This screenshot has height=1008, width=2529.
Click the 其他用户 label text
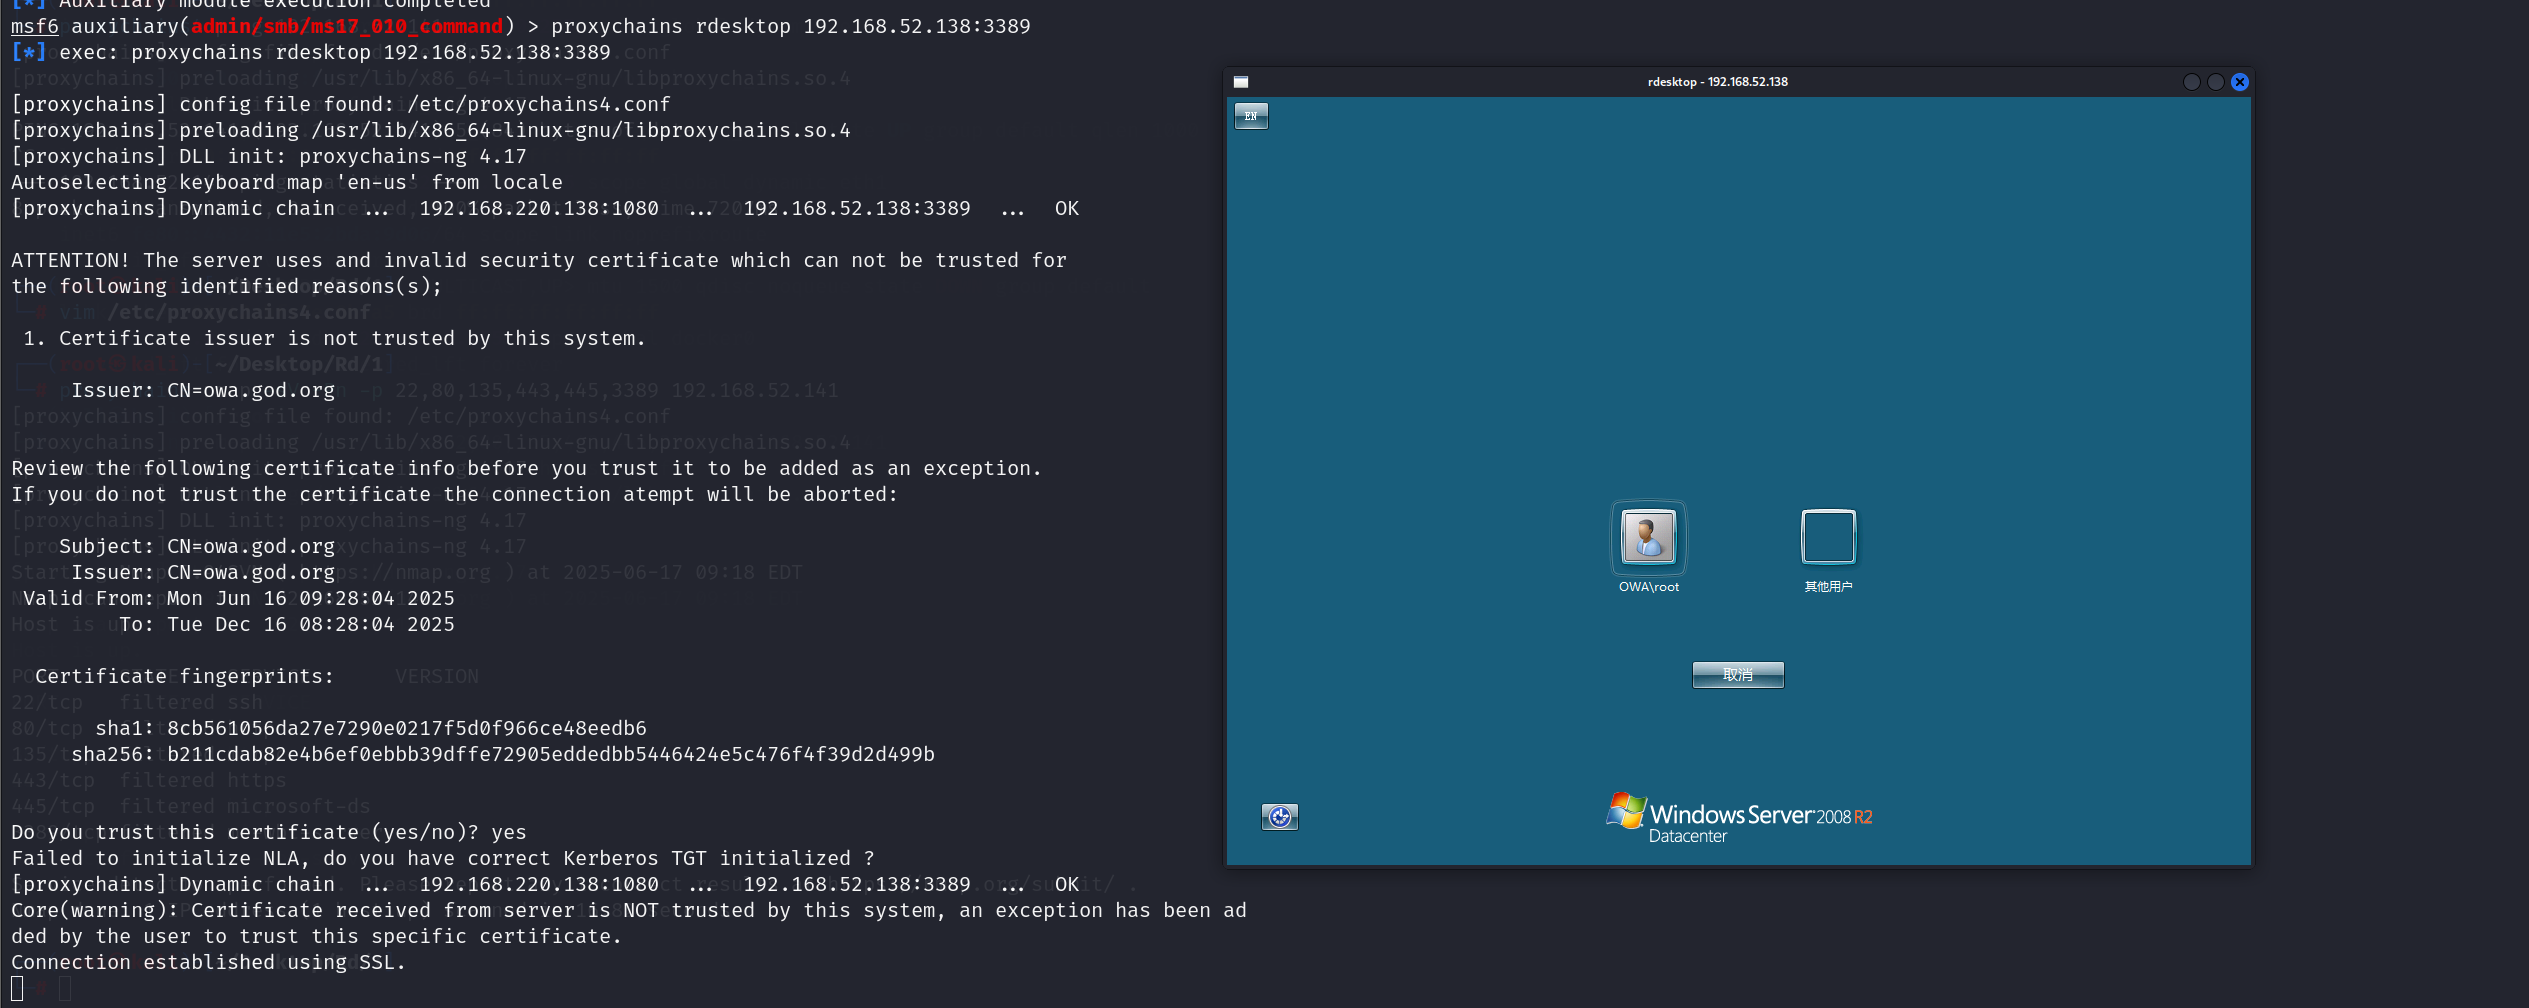(1828, 587)
